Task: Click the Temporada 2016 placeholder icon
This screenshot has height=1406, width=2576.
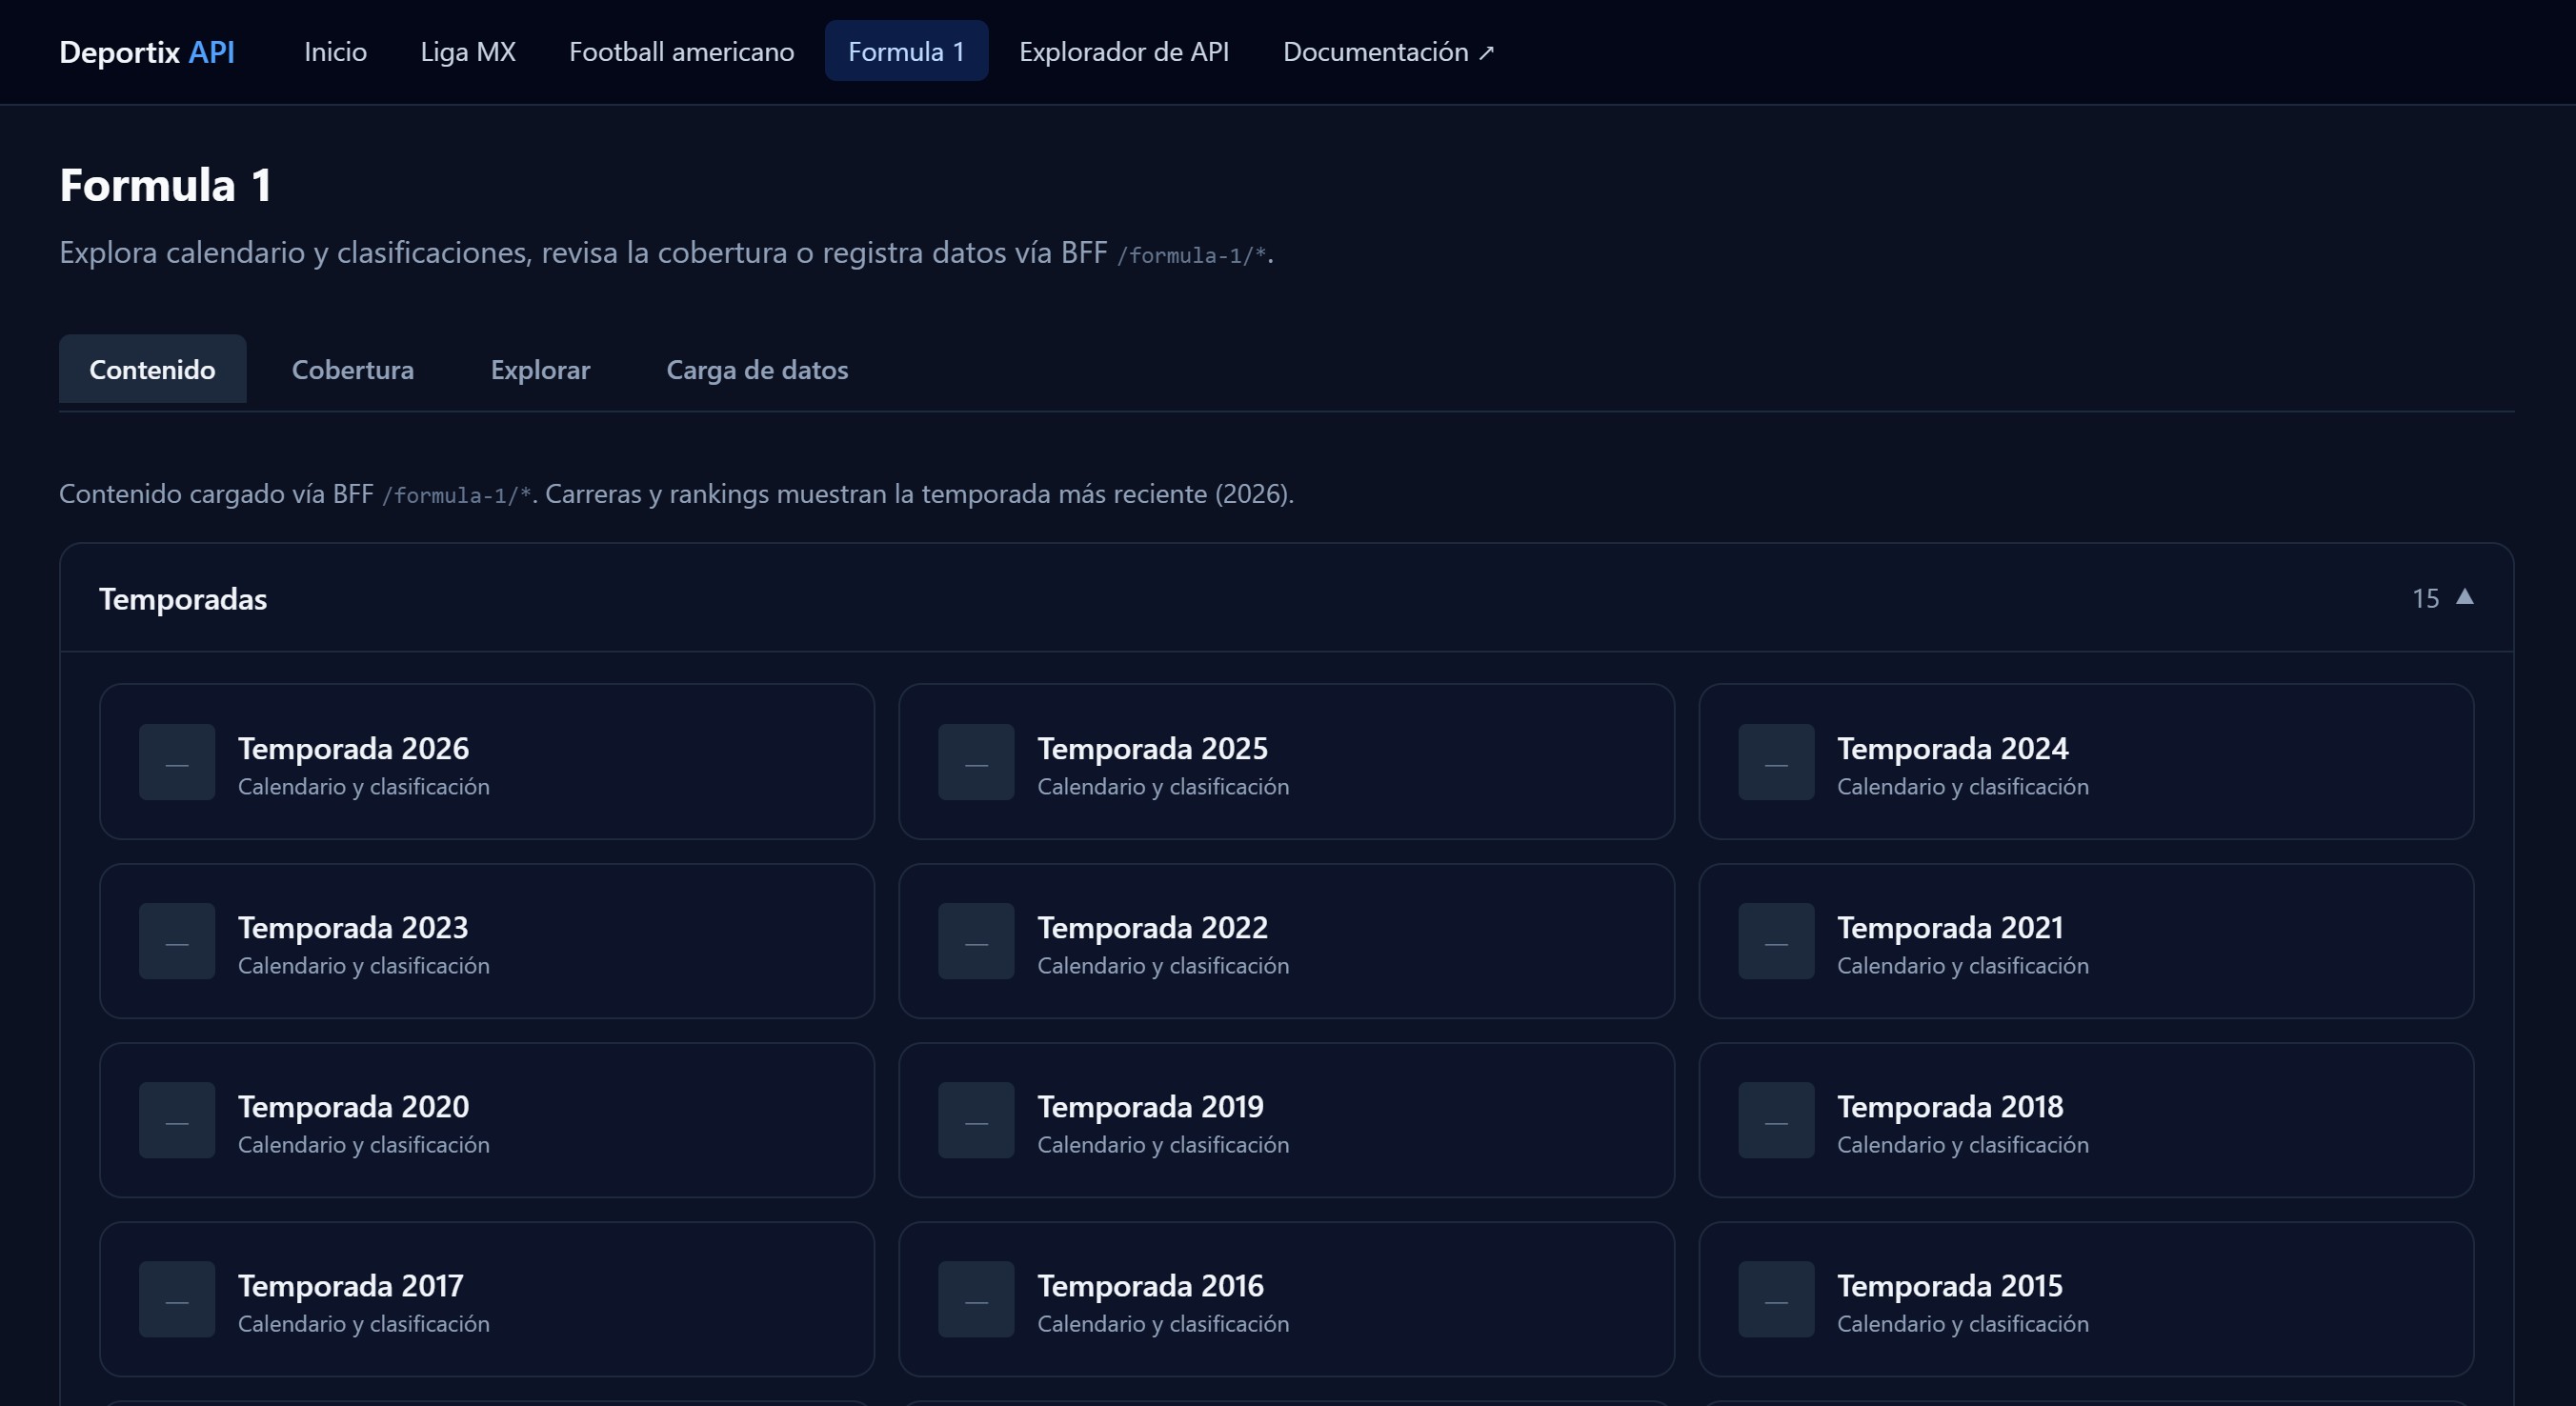Action: (x=976, y=1299)
